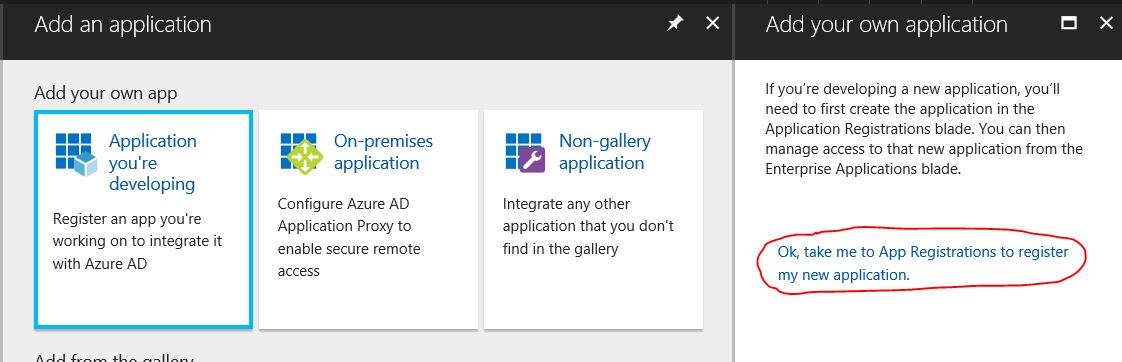The image size is (1122, 362).
Task: Choose the Non-gallery application title link
Action: [x=605, y=152]
